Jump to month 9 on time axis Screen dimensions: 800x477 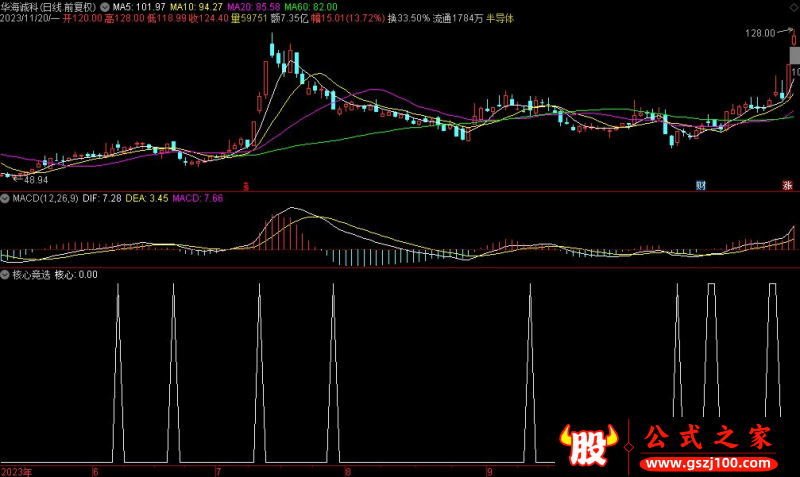[x=489, y=472]
